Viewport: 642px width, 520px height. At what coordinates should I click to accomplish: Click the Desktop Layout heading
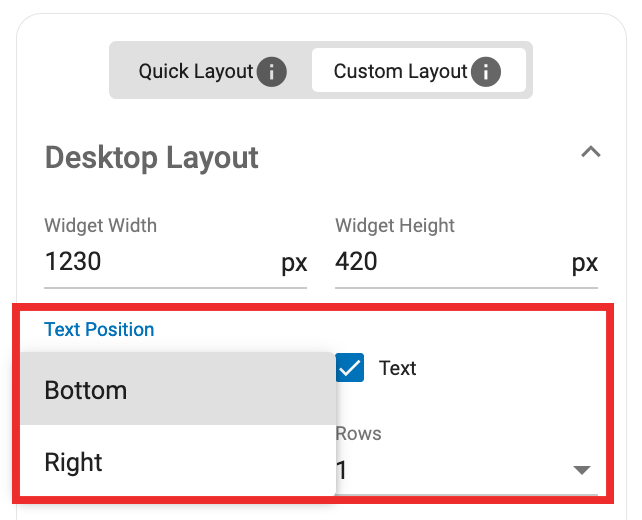152,158
